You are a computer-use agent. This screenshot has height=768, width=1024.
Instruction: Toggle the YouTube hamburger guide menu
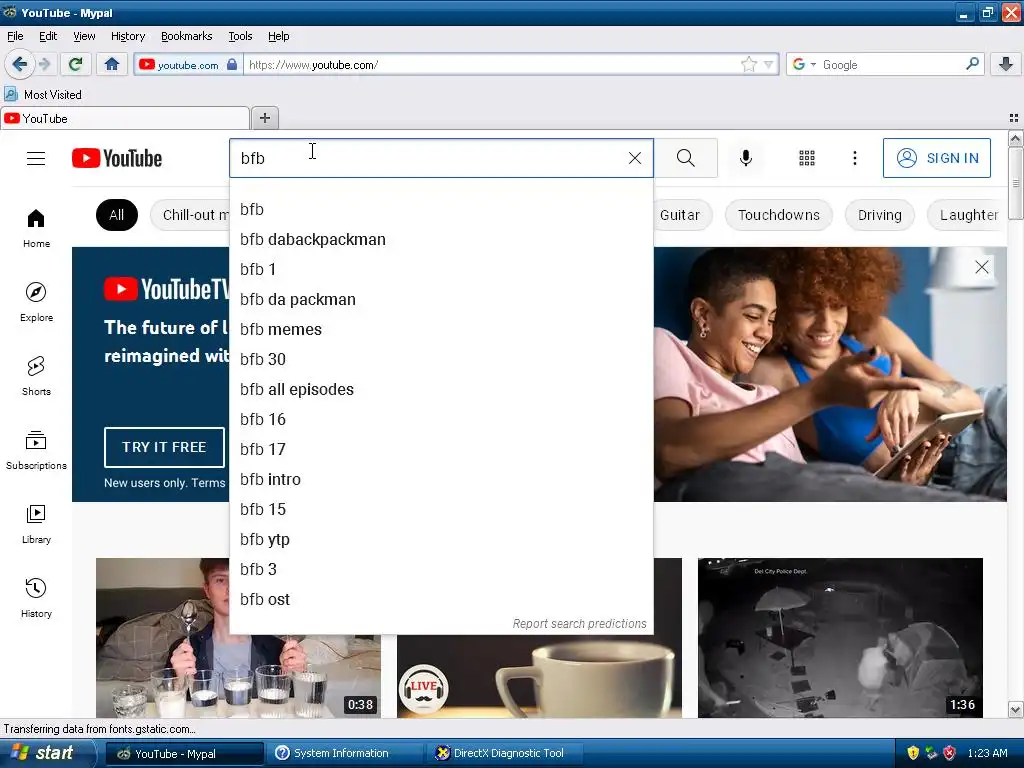tap(36, 158)
